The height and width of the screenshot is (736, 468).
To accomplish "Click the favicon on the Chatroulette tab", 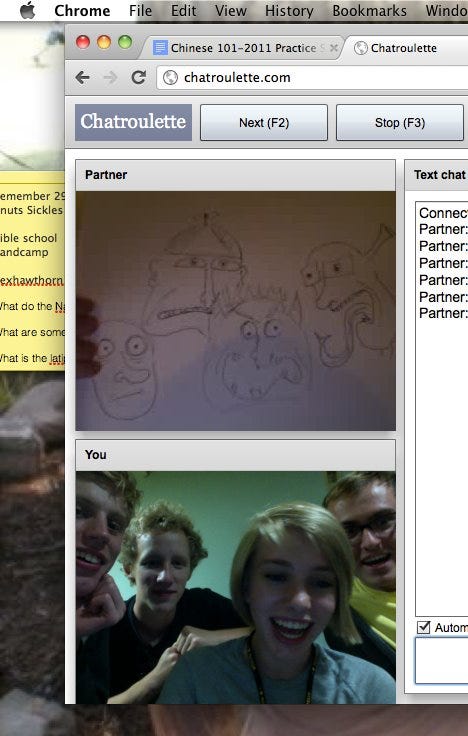I will 361,48.
